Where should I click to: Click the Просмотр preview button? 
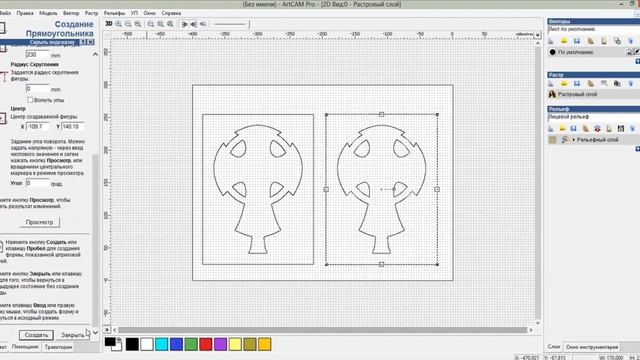40,222
